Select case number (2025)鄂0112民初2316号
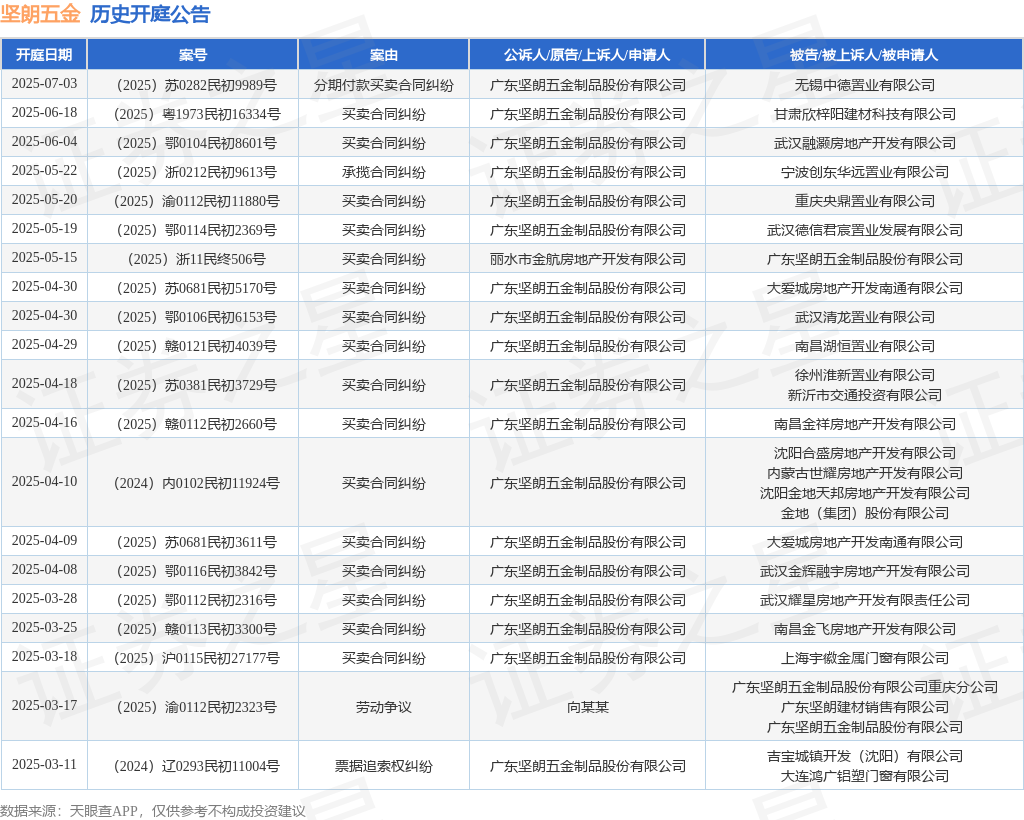The height and width of the screenshot is (820, 1024). (193, 600)
